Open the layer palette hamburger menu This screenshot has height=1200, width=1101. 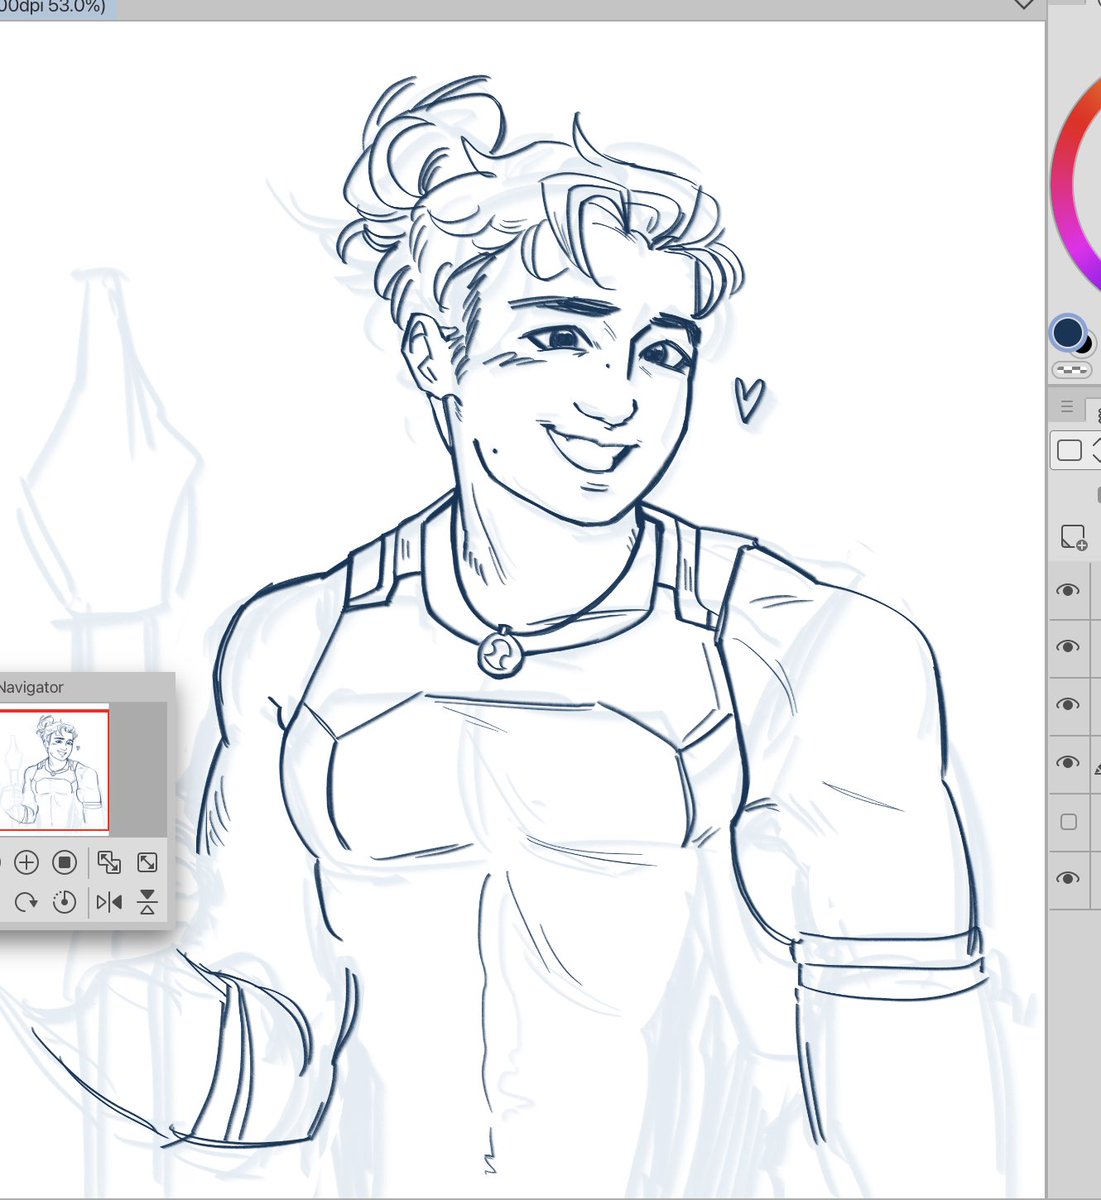click(x=1067, y=407)
